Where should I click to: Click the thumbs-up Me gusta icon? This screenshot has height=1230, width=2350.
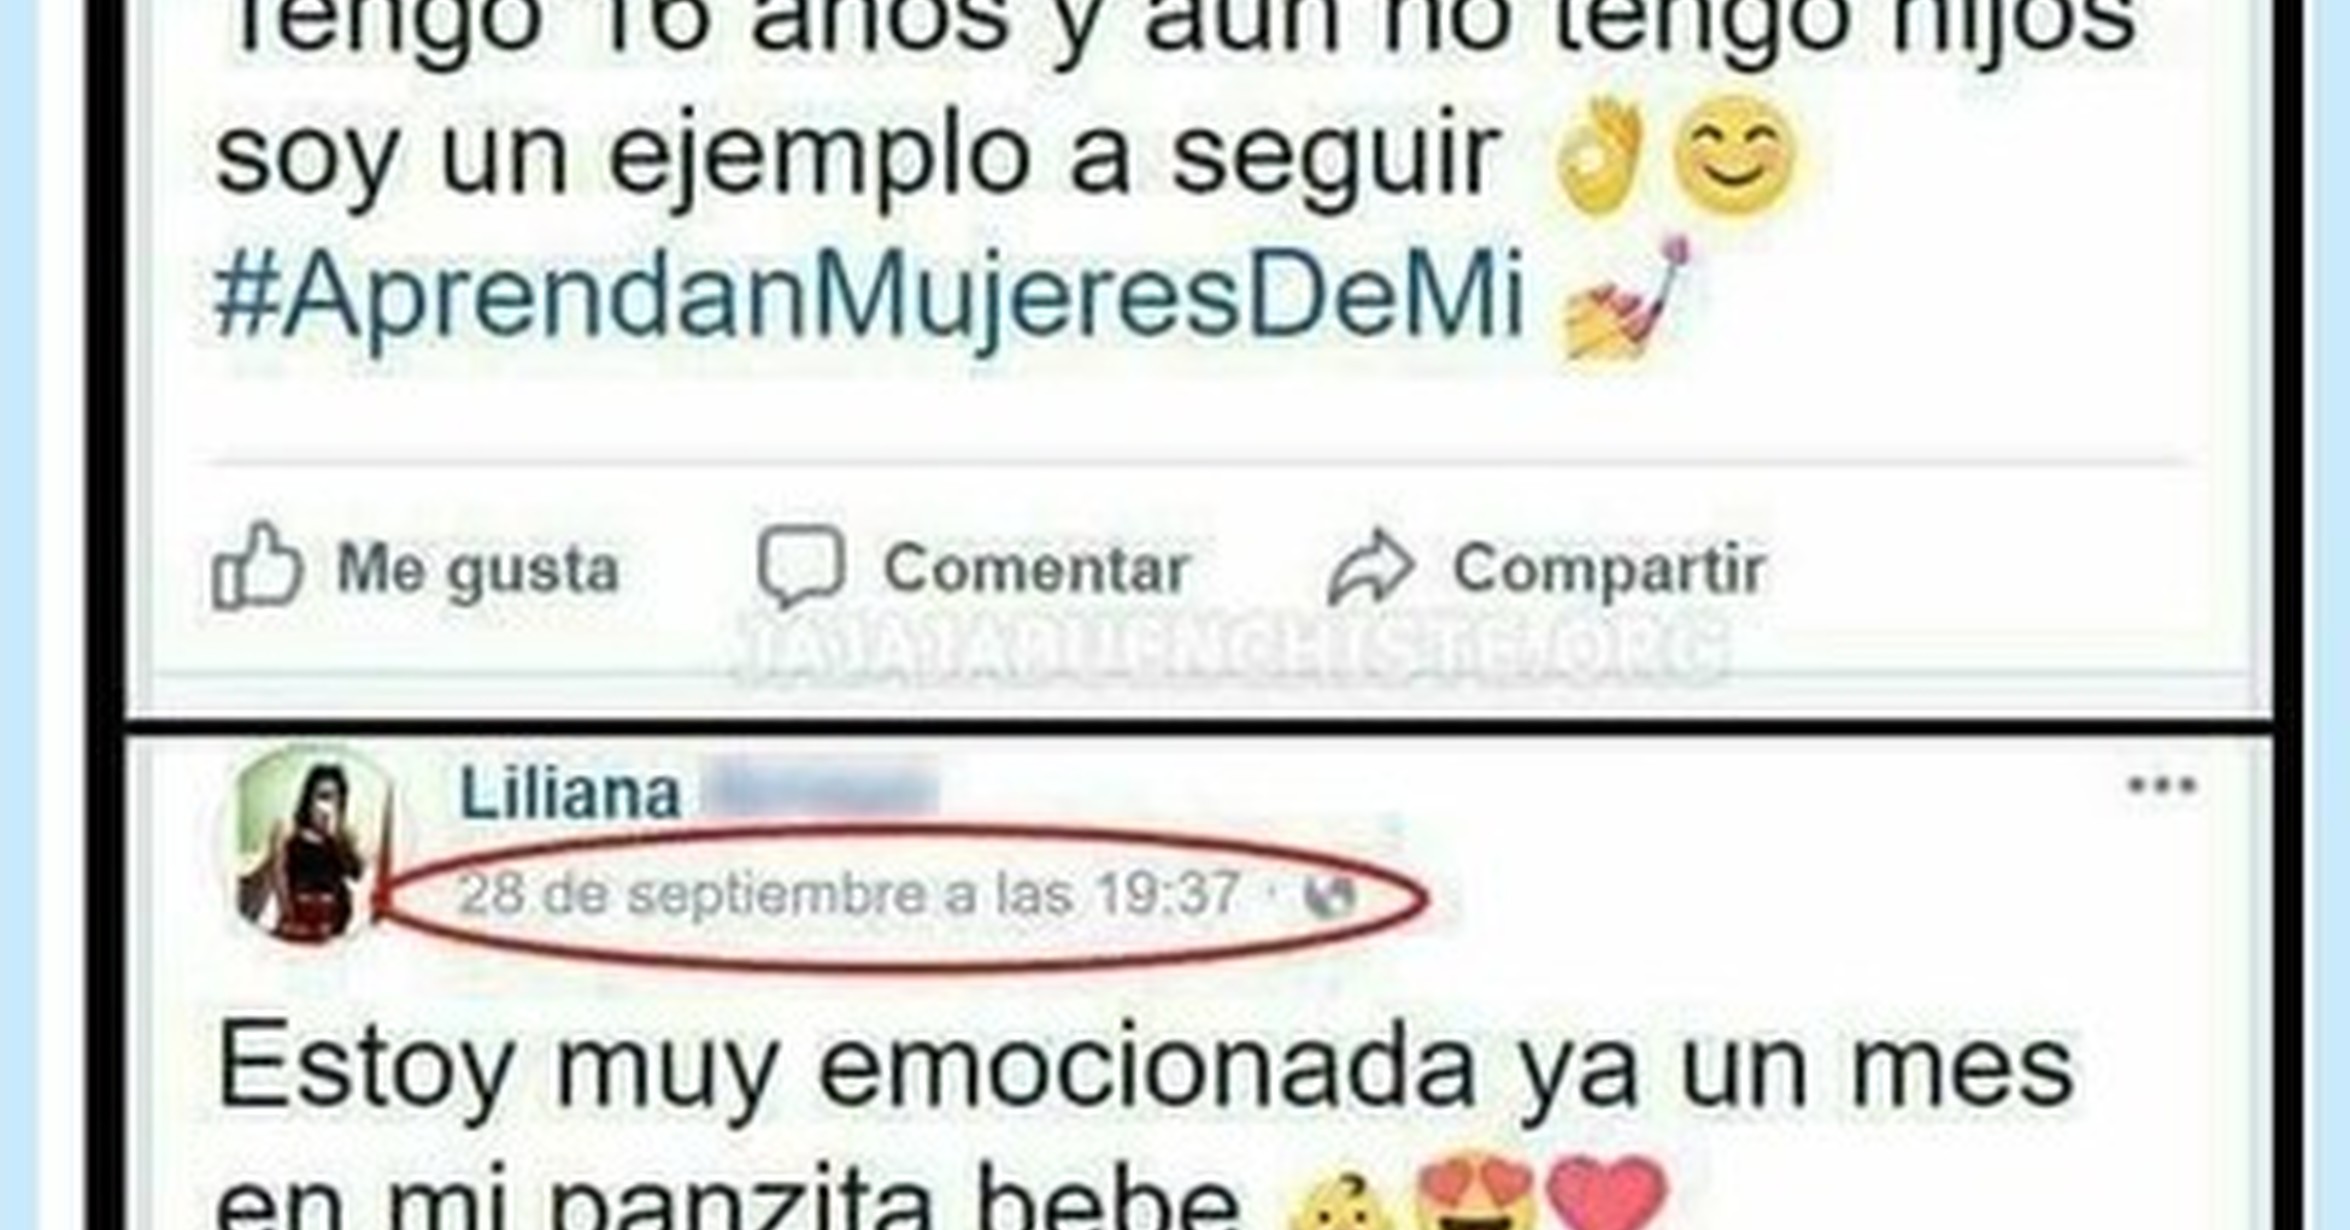coord(256,566)
